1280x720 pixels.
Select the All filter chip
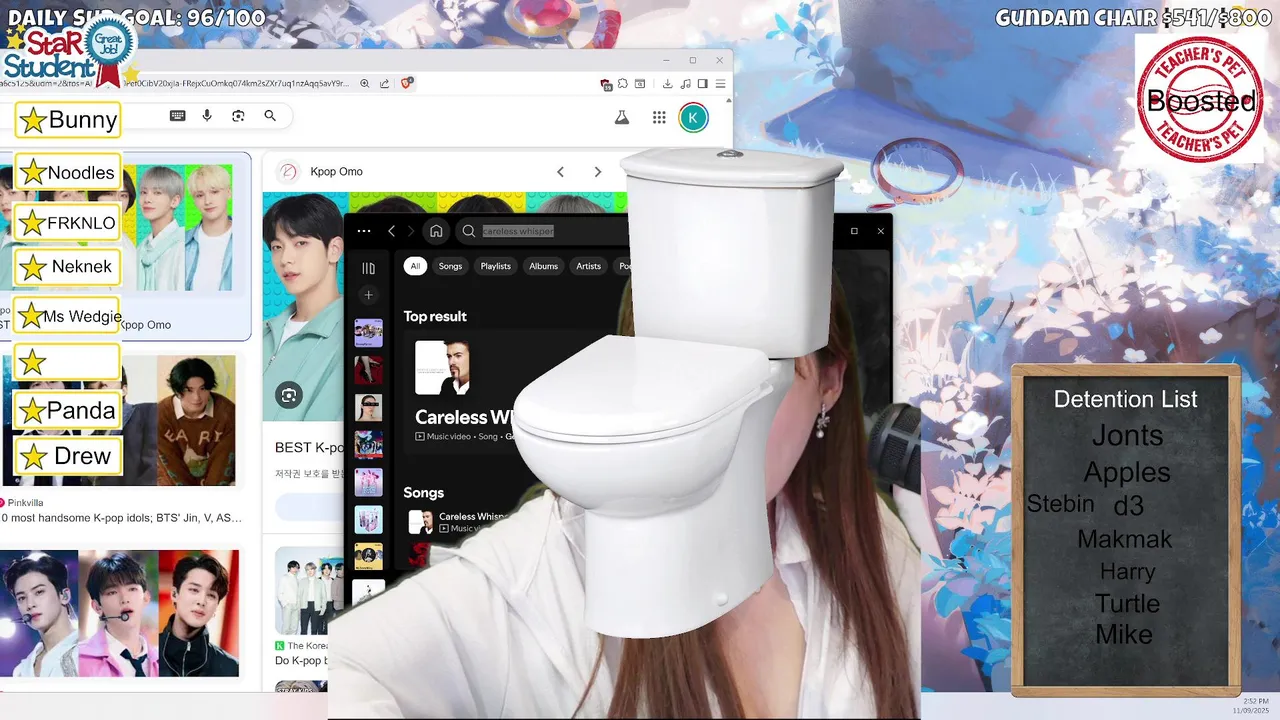(x=415, y=266)
